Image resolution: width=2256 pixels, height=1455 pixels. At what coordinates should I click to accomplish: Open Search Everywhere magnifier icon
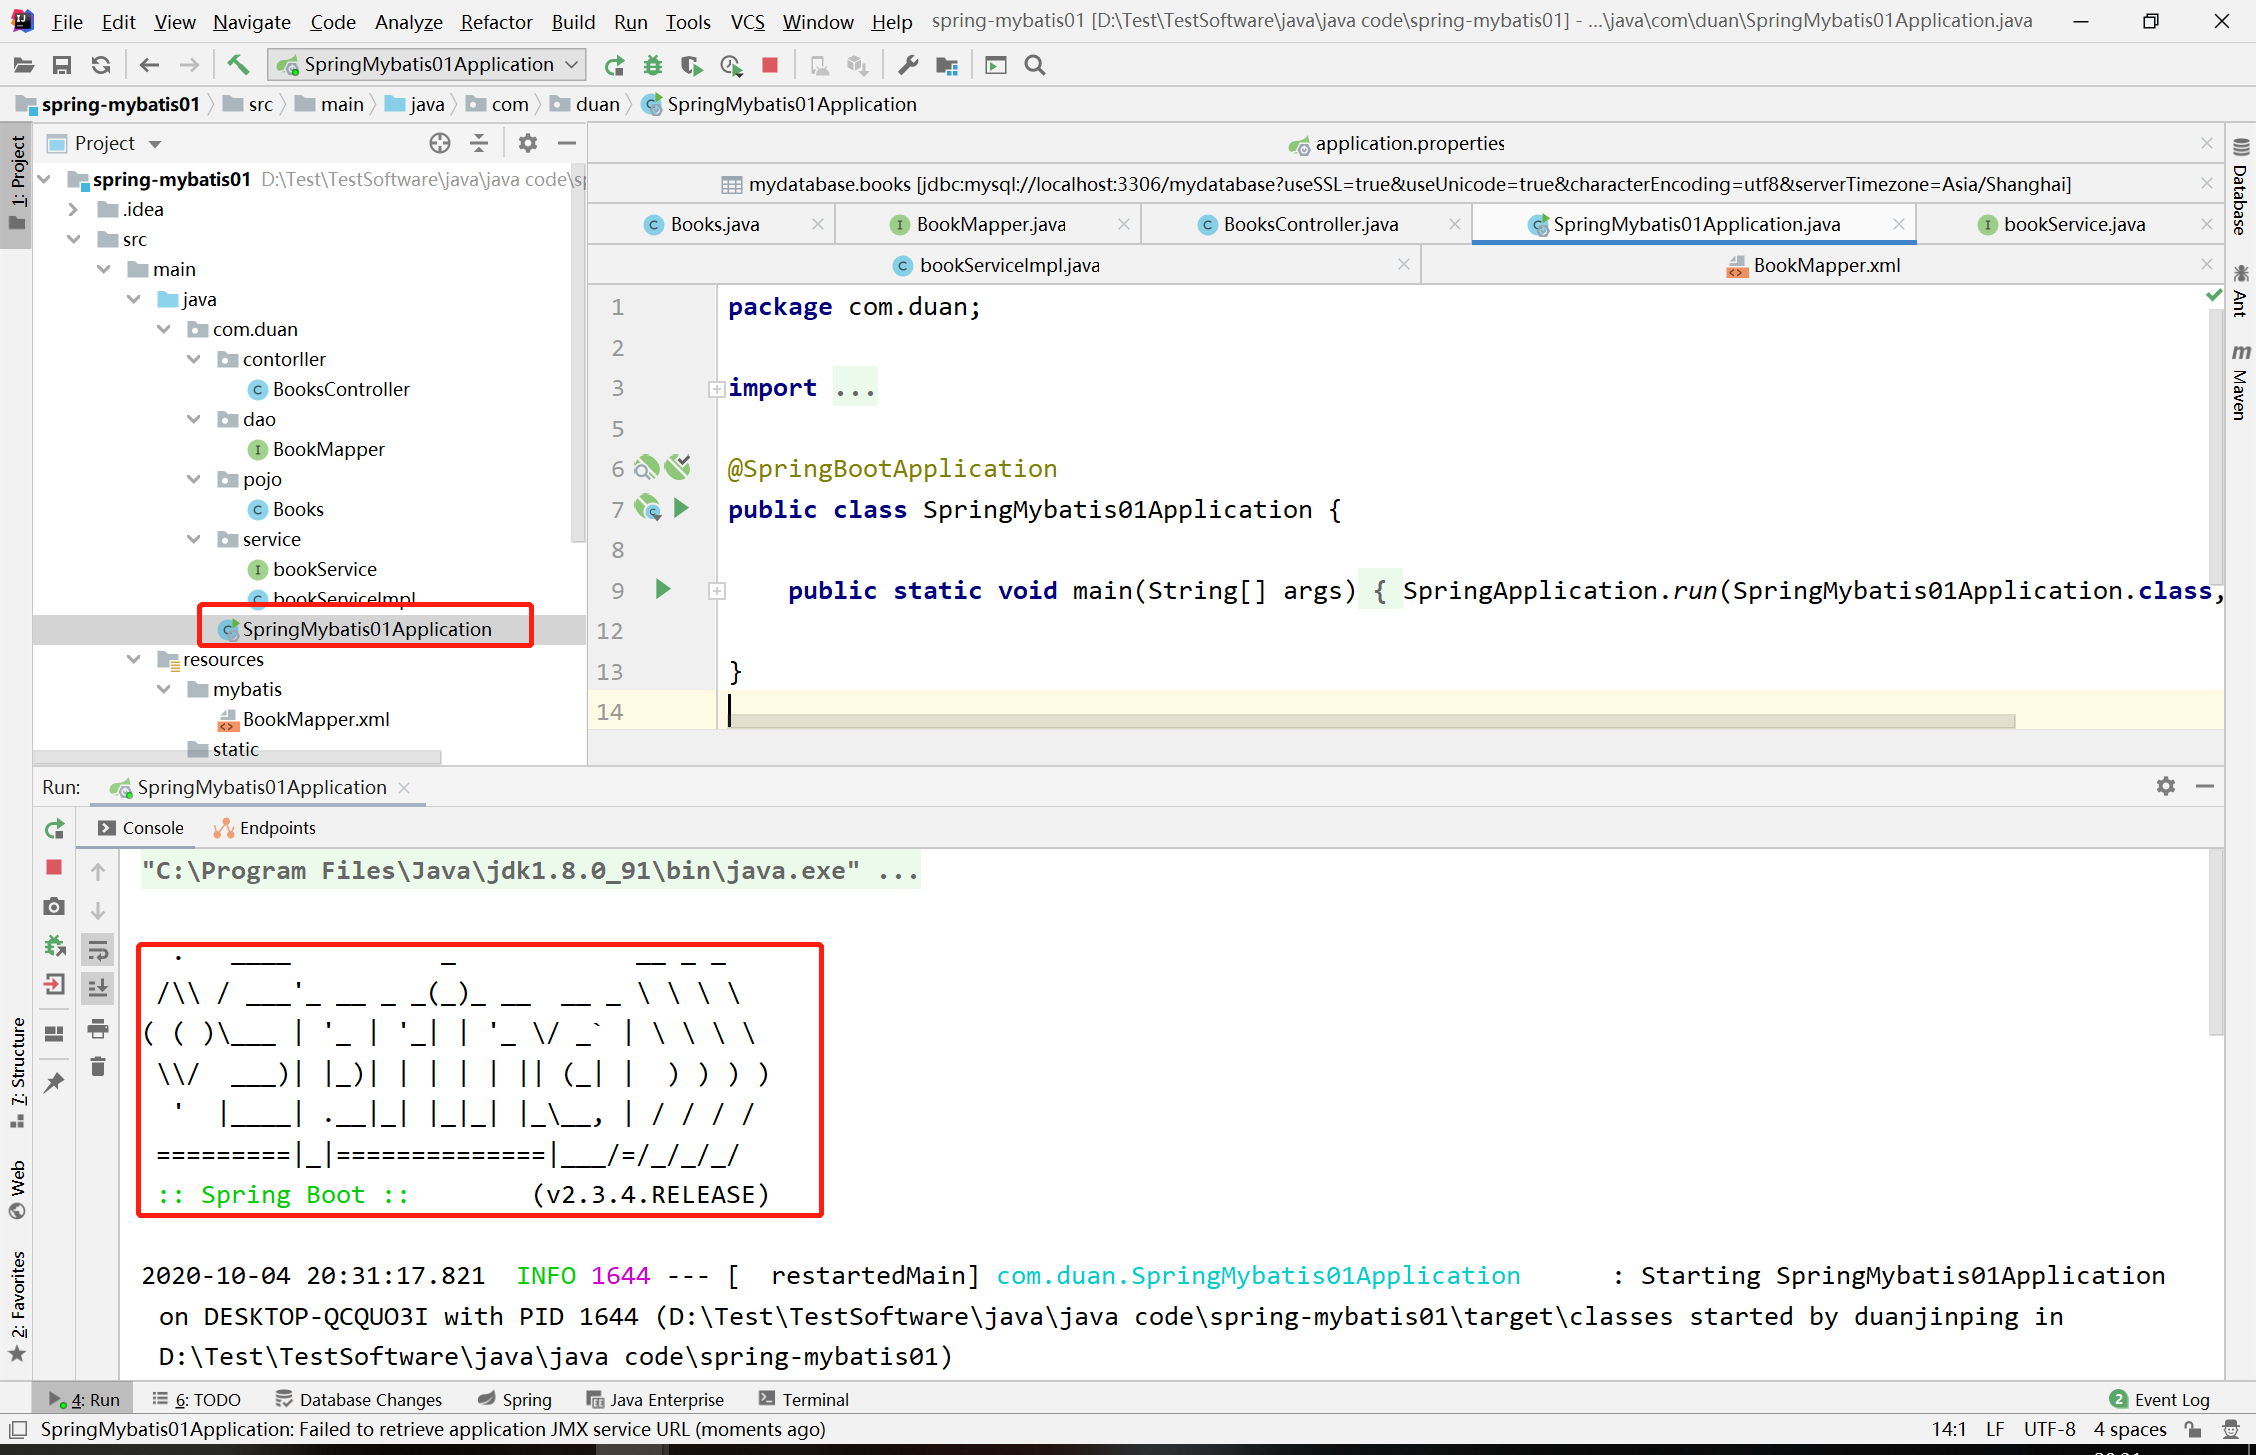(x=1035, y=65)
